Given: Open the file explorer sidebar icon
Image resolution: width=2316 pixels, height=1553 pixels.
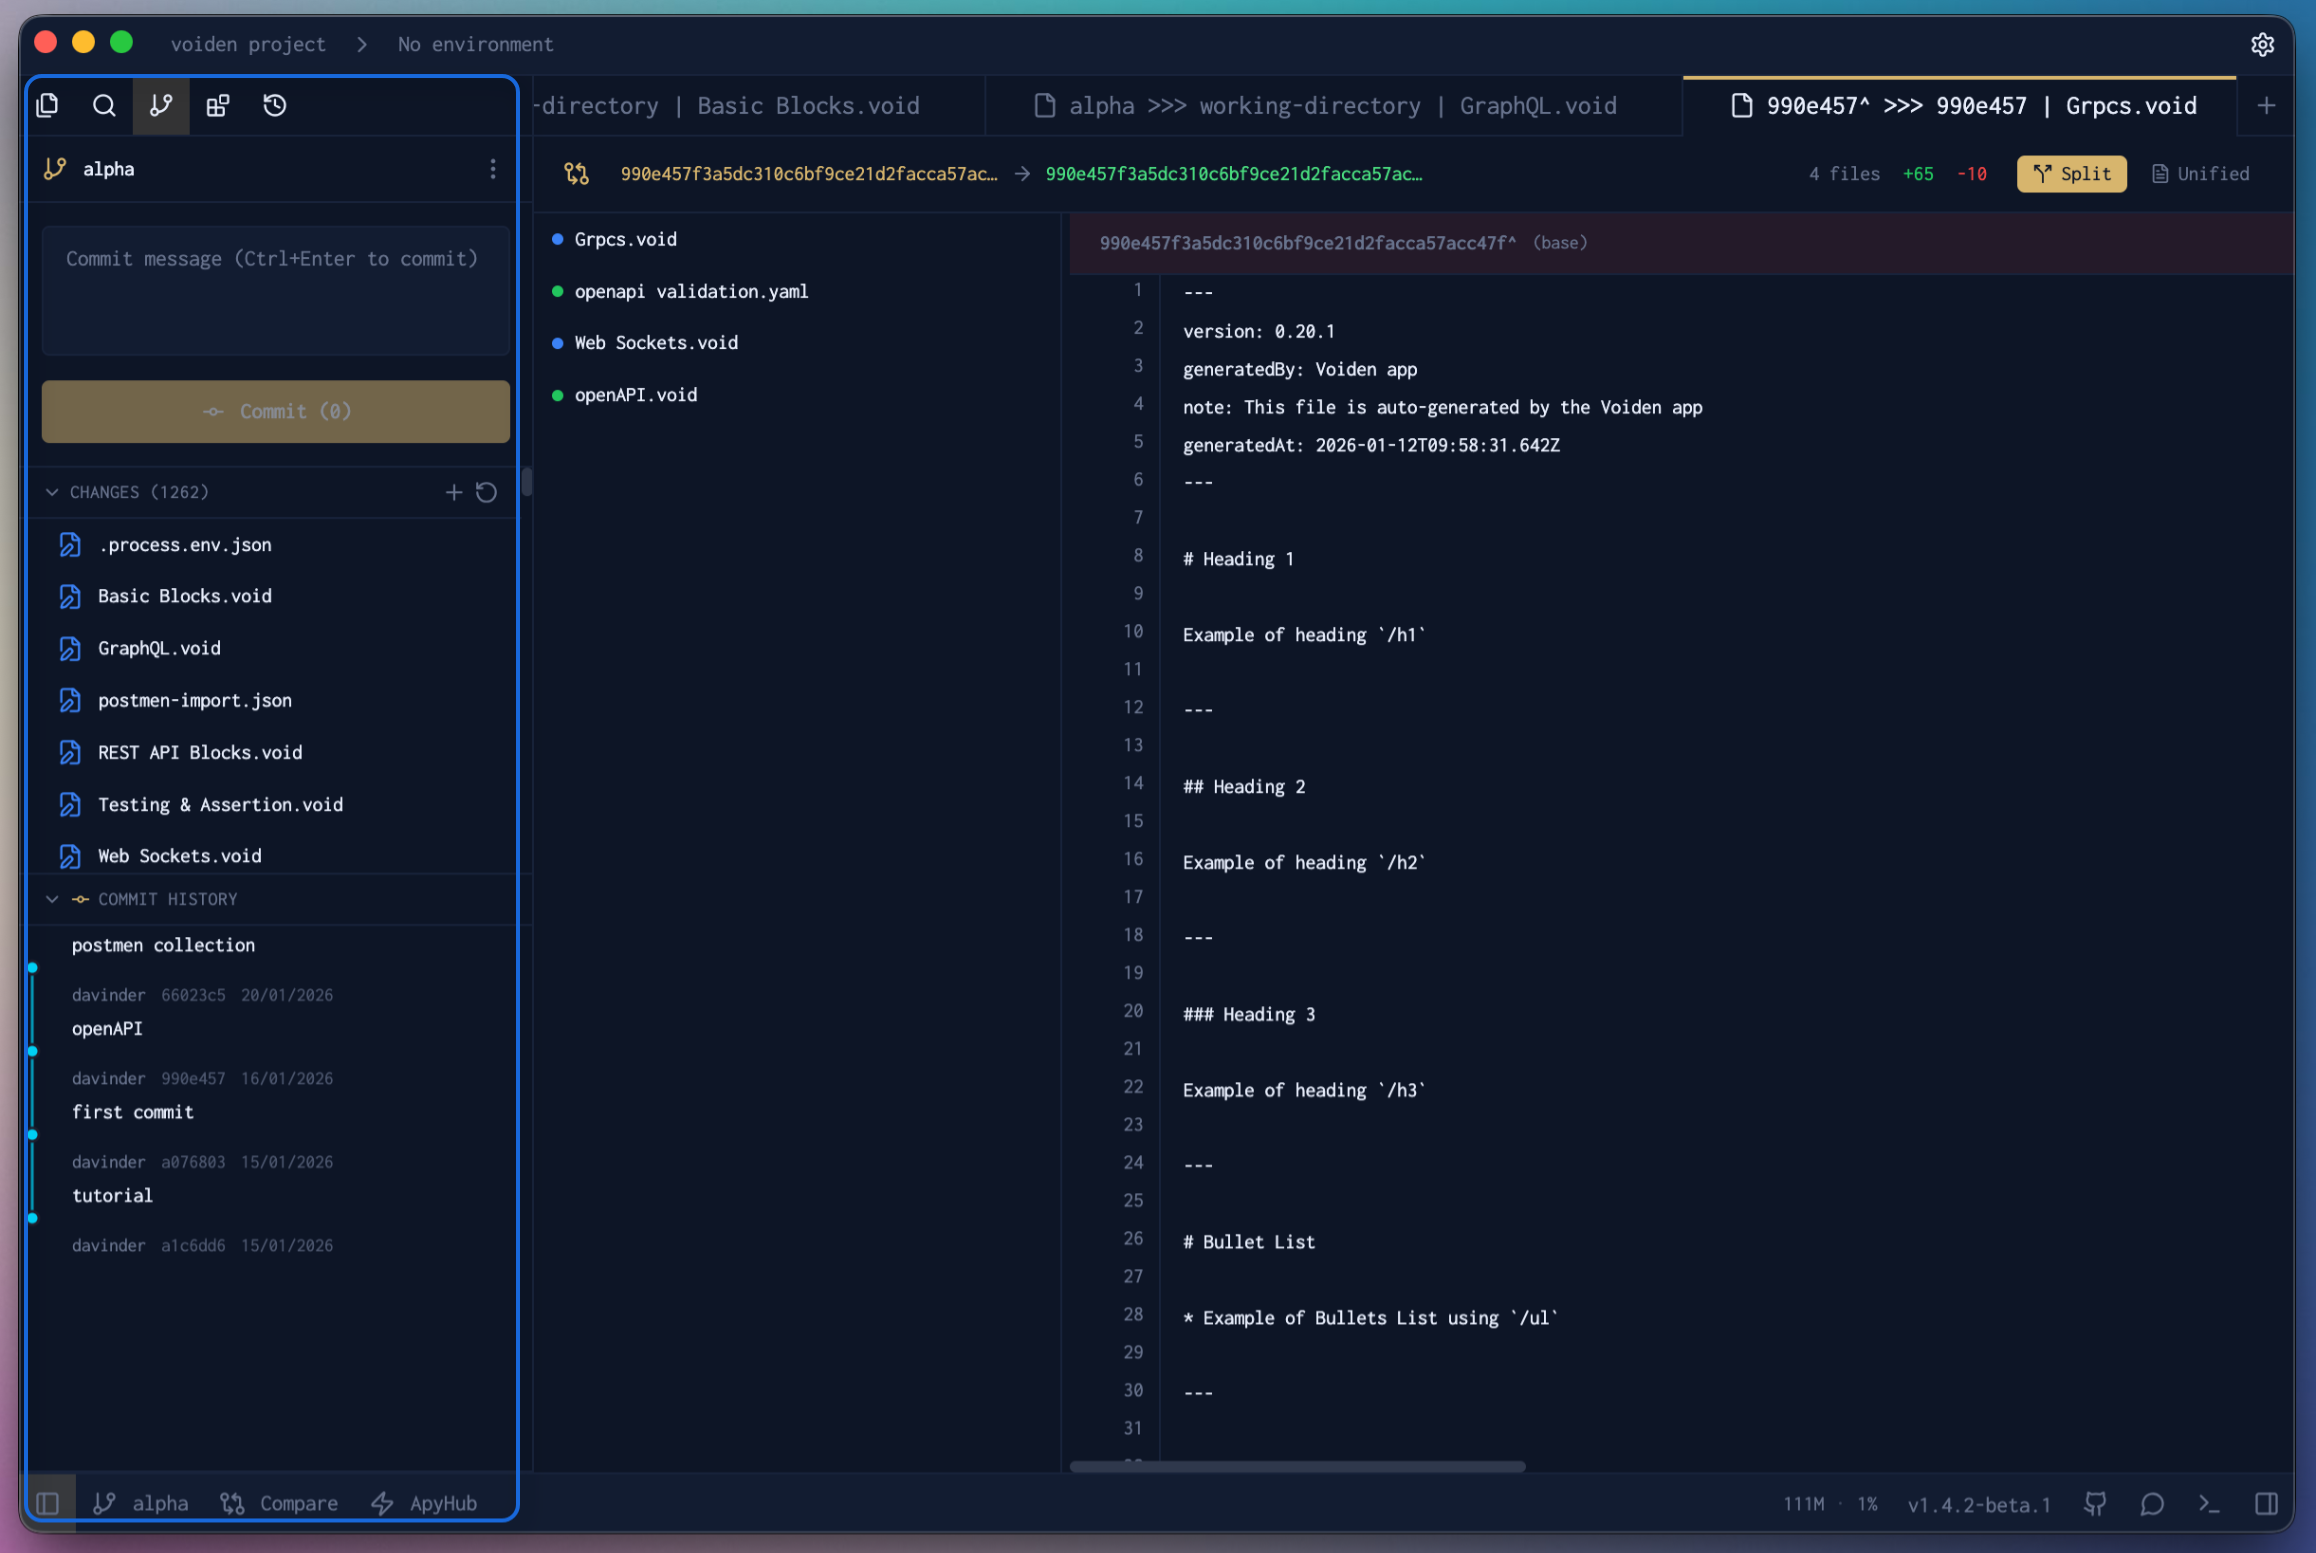Looking at the screenshot, I should (48, 105).
